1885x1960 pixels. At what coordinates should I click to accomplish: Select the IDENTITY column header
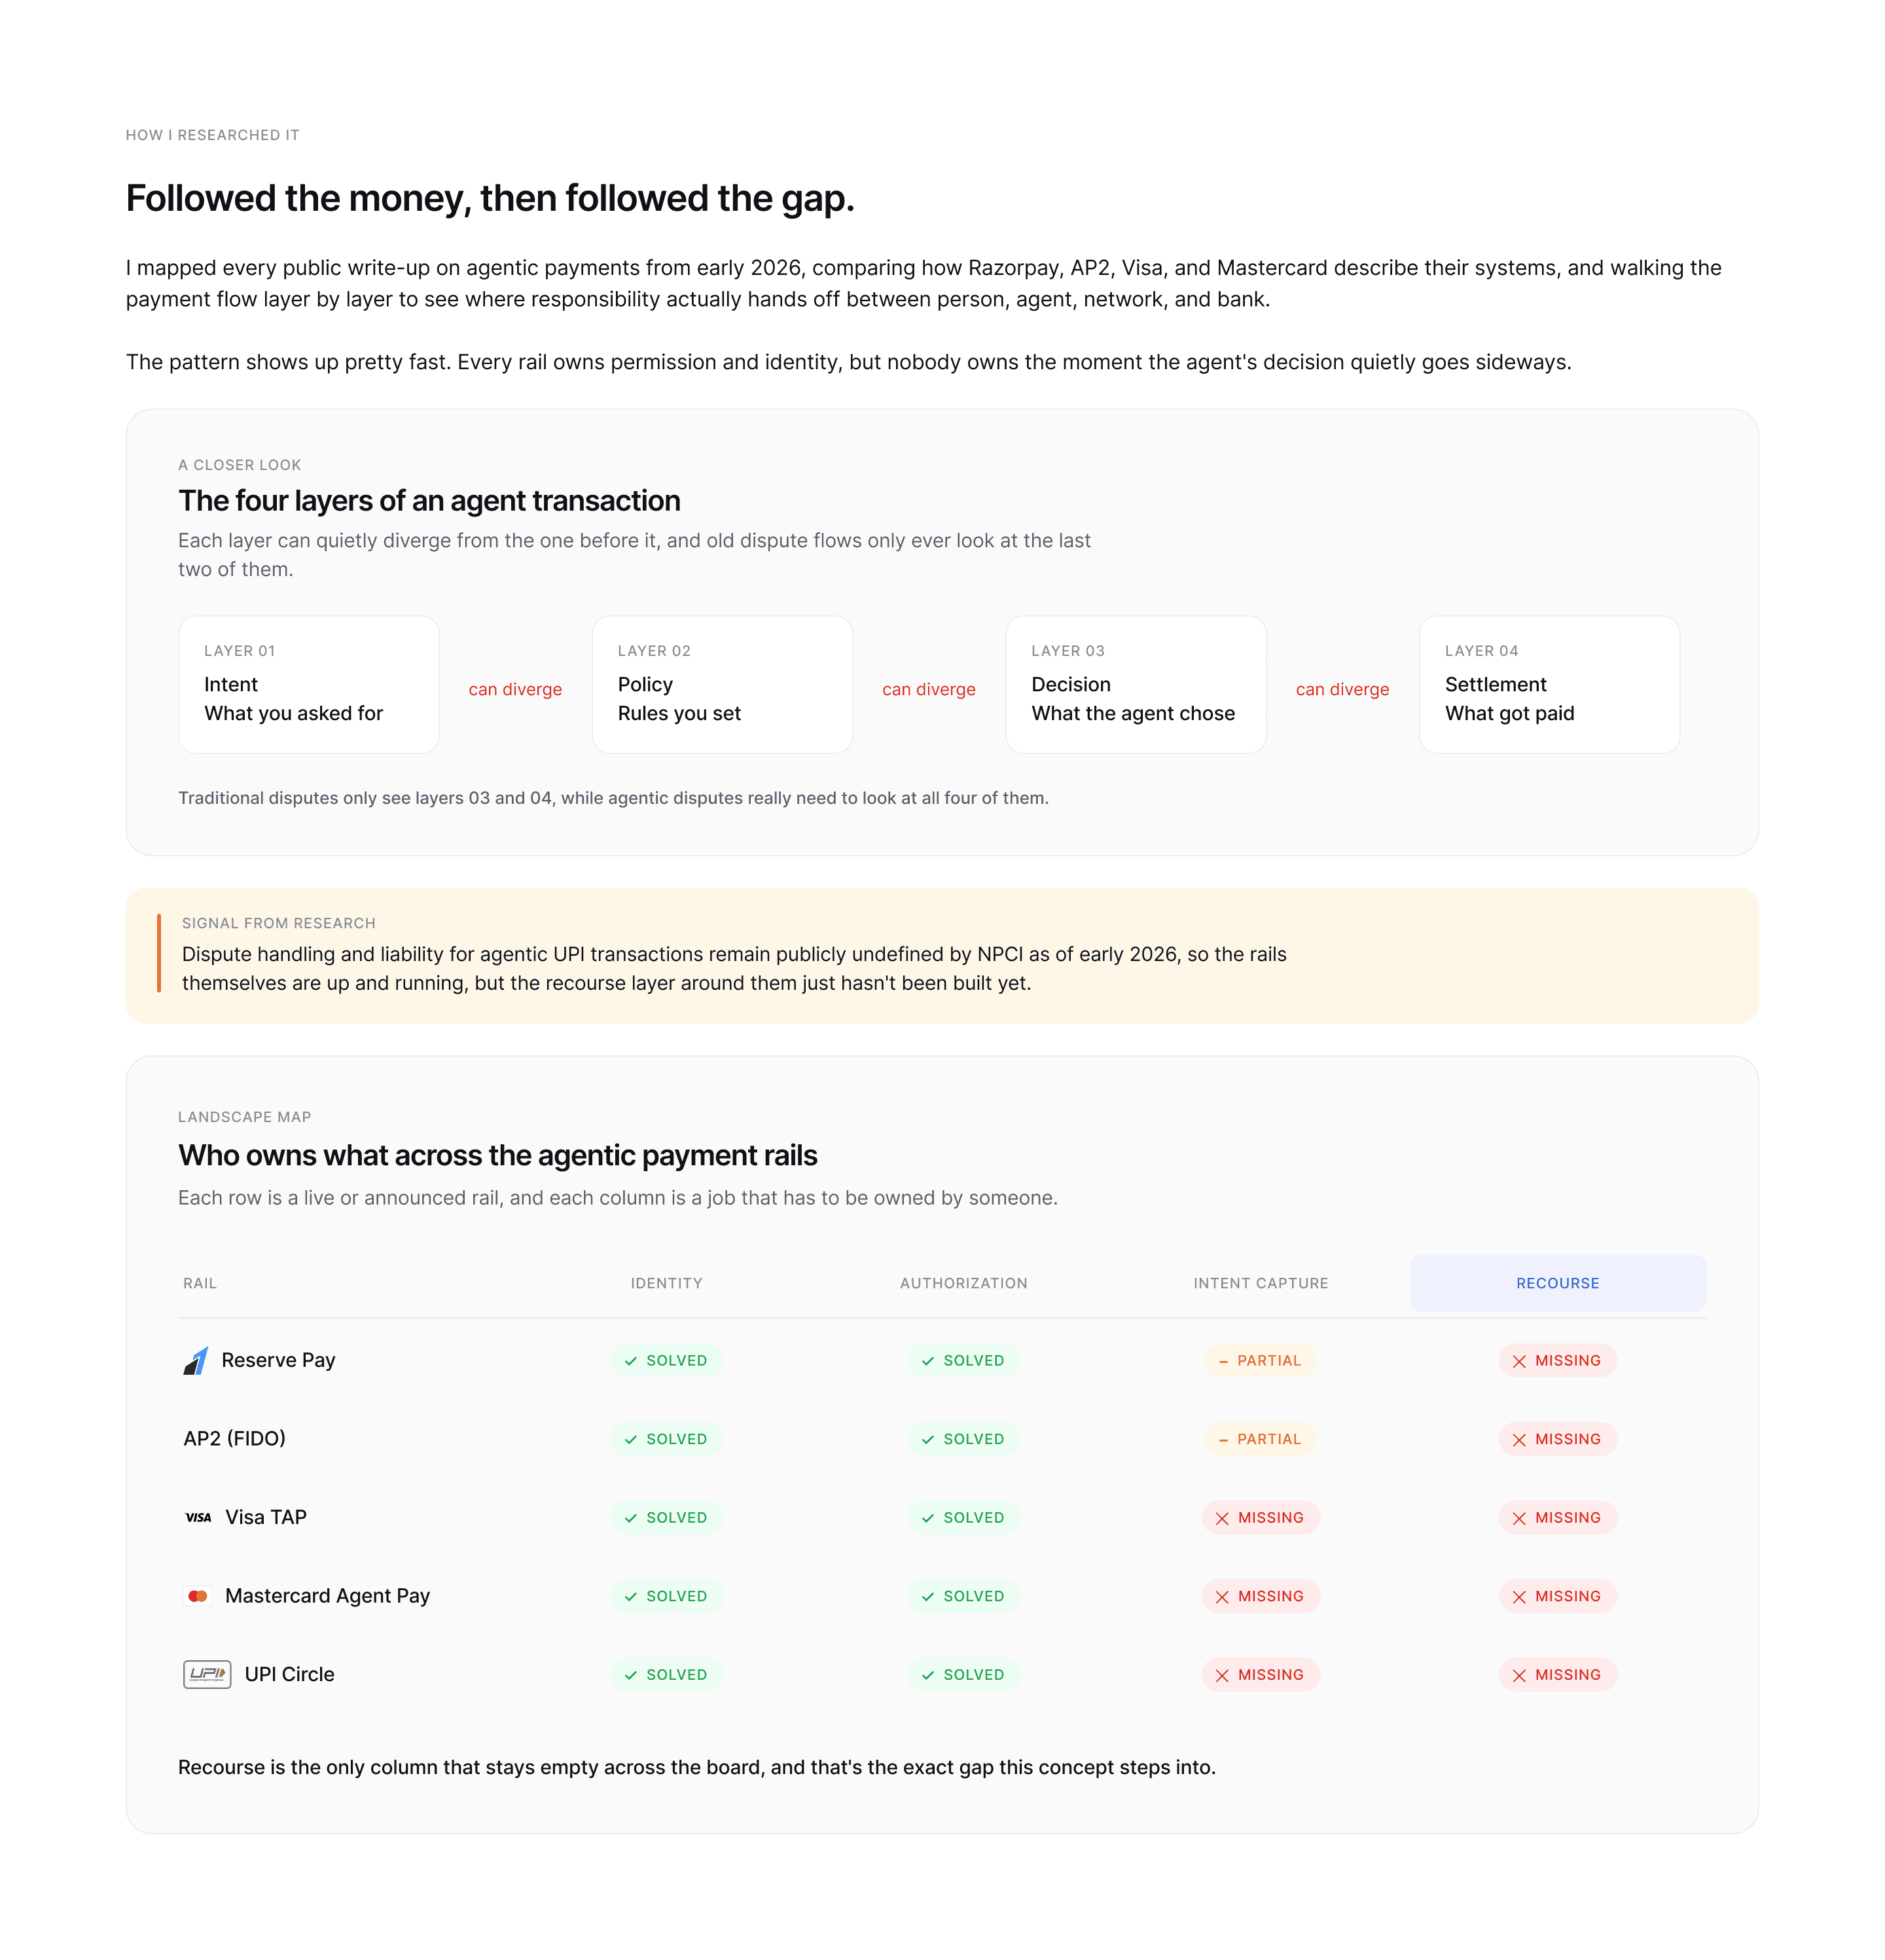coord(666,1283)
